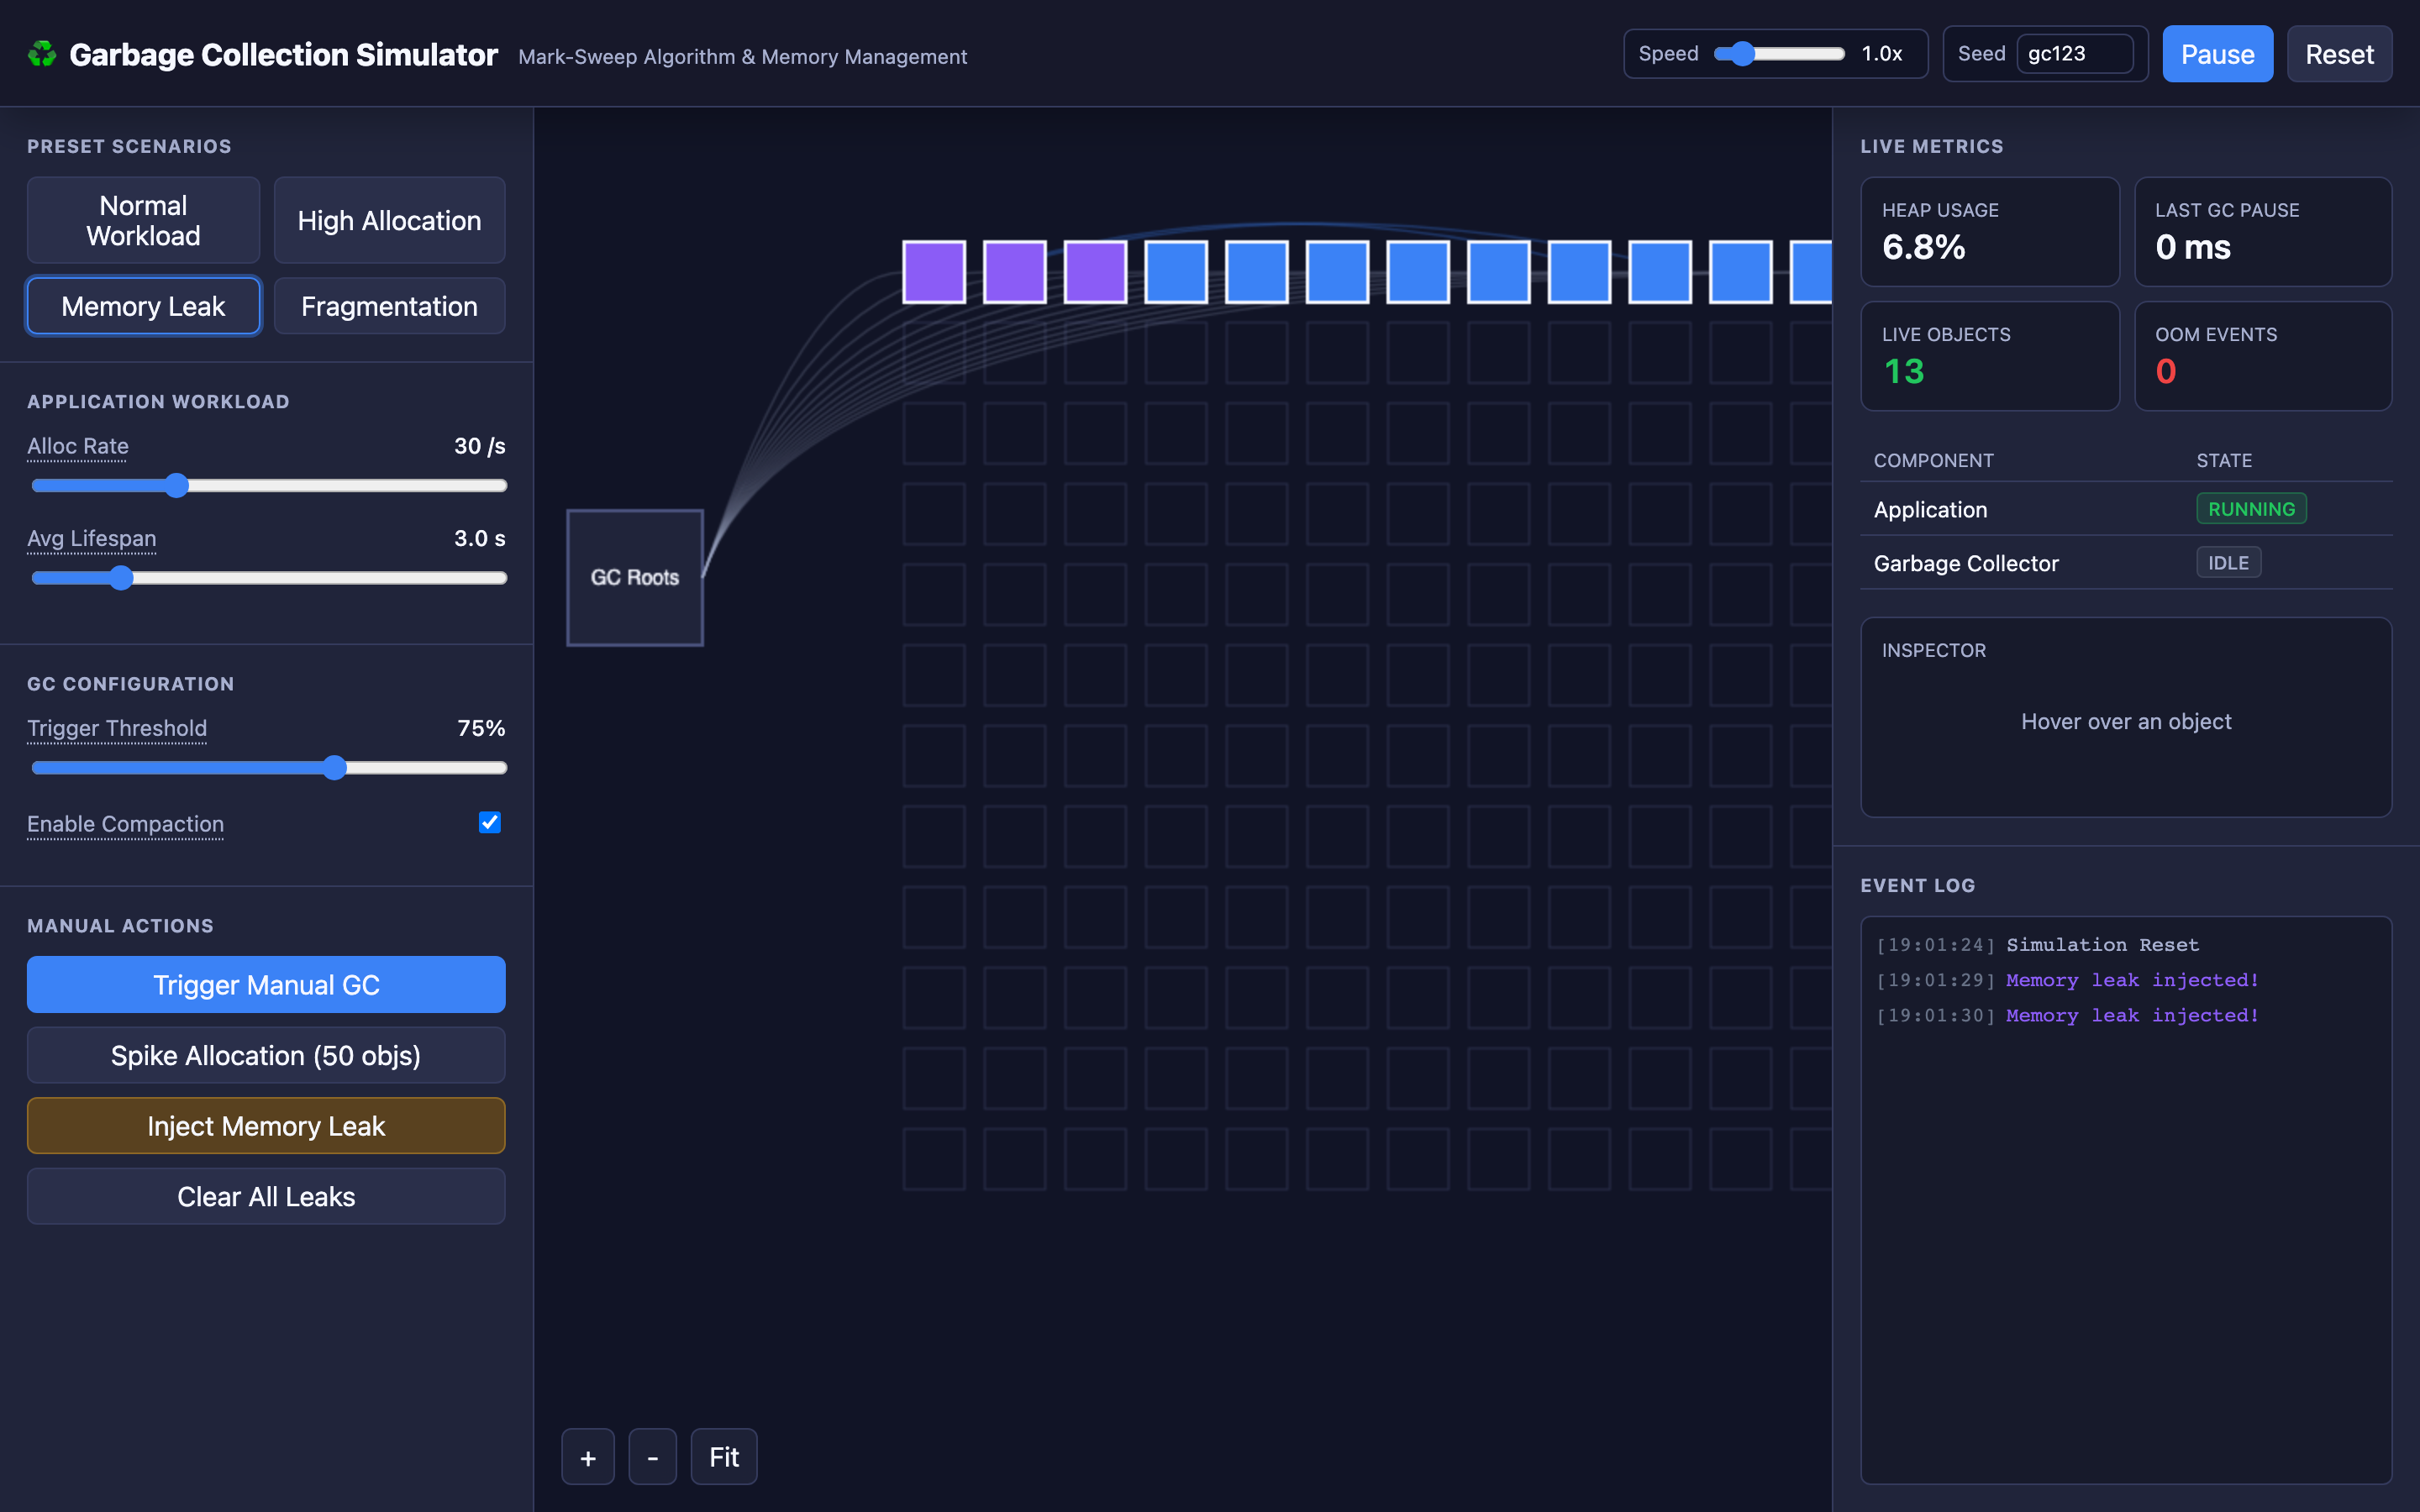Click the Enable Compaction label
This screenshot has height=1512, width=2420.
[x=125, y=824]
